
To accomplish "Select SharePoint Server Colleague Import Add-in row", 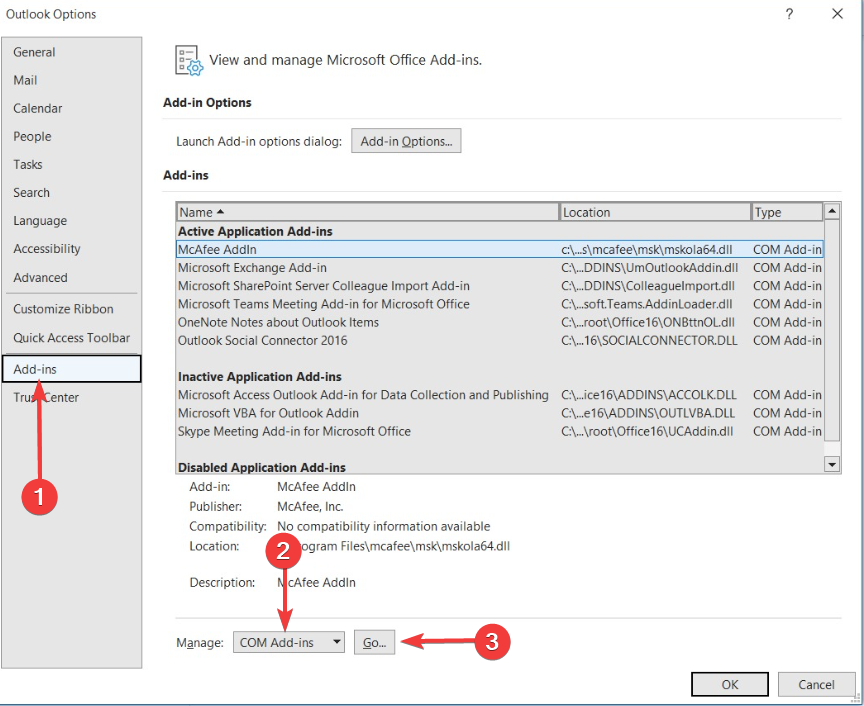I will (499, 286).
